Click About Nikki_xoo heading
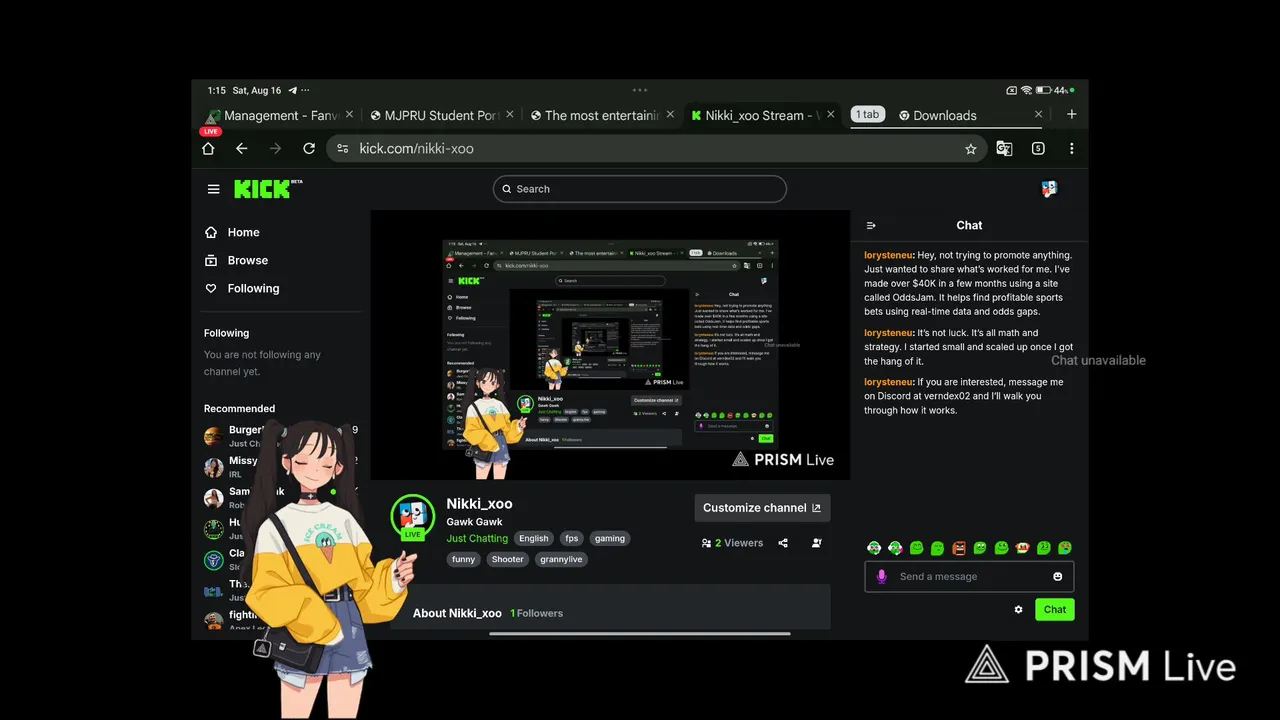The height and width of the screenshot is (720, 1280). coord(457,613)
